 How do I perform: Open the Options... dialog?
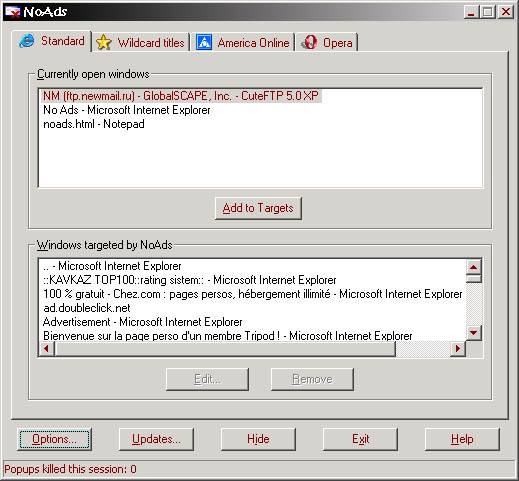click(54, 439)
